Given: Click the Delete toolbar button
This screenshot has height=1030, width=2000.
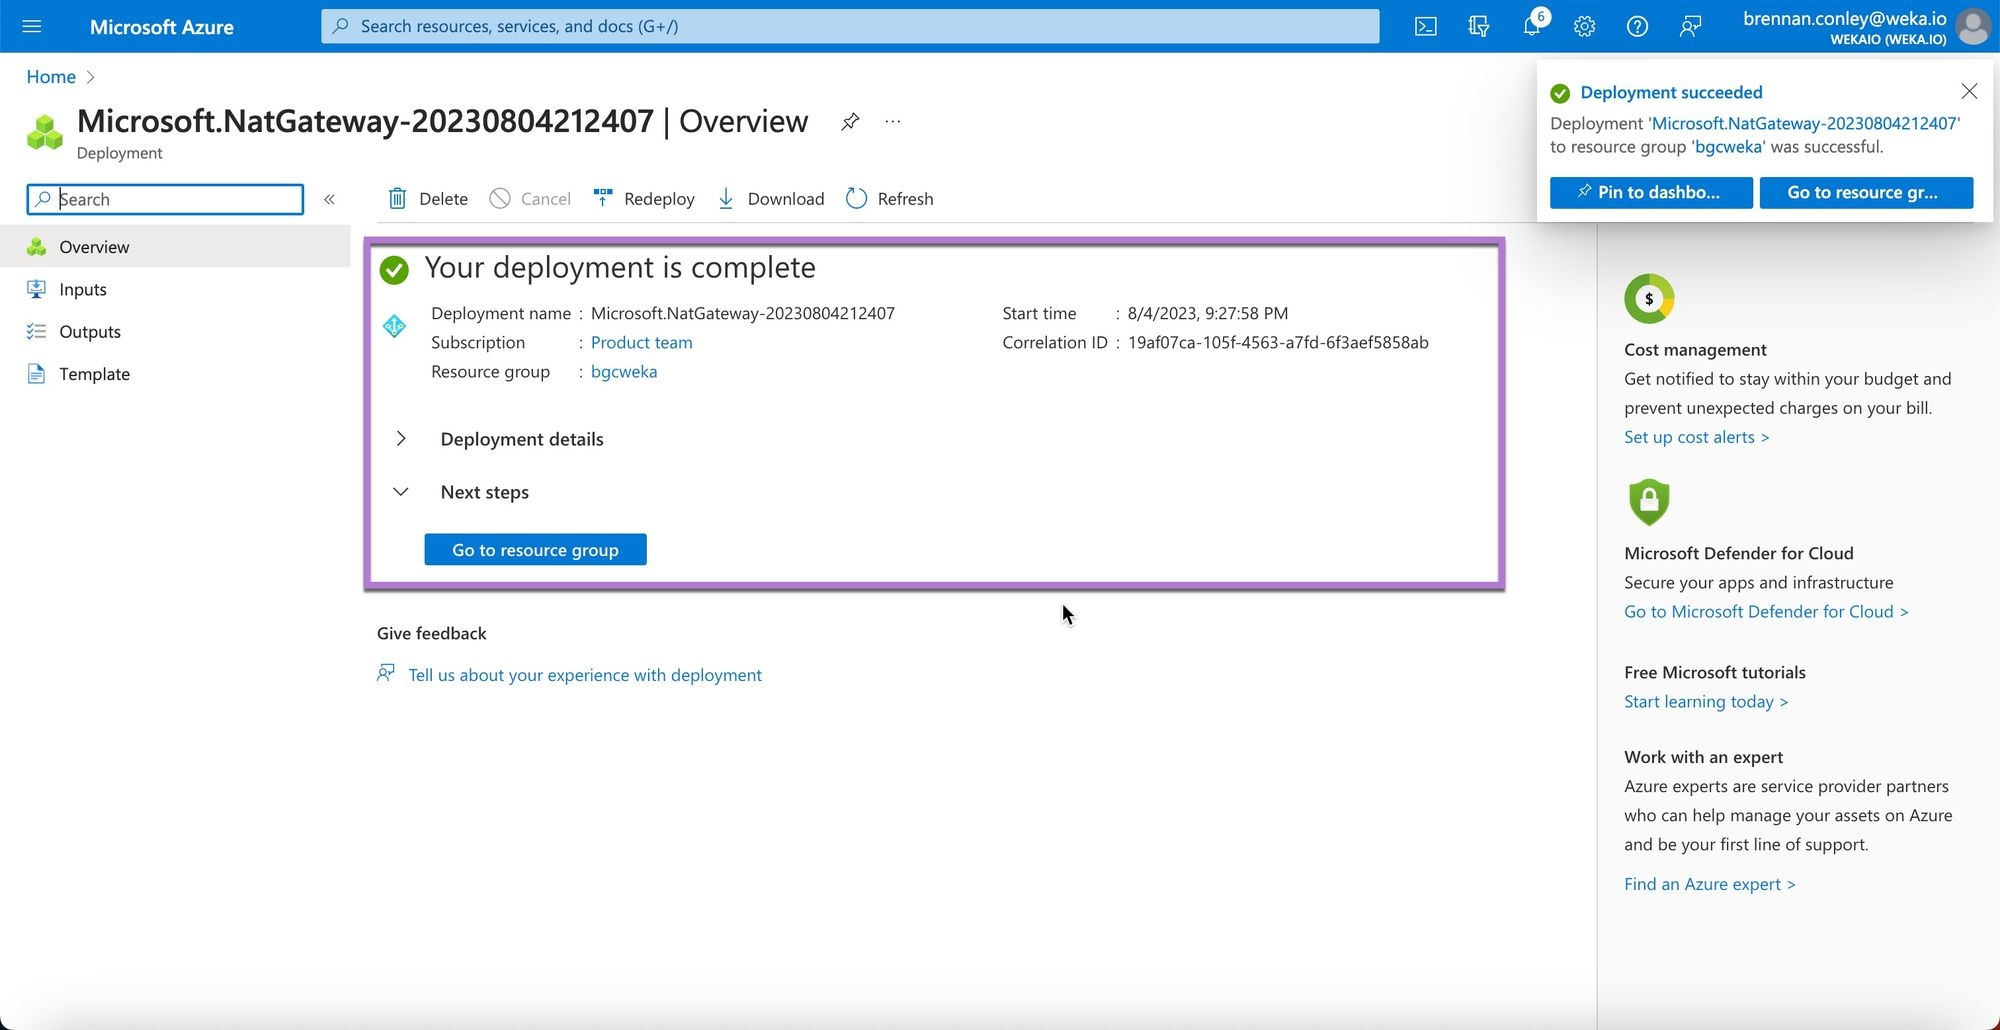Looking at the screenshot, I should pos(428,199).
